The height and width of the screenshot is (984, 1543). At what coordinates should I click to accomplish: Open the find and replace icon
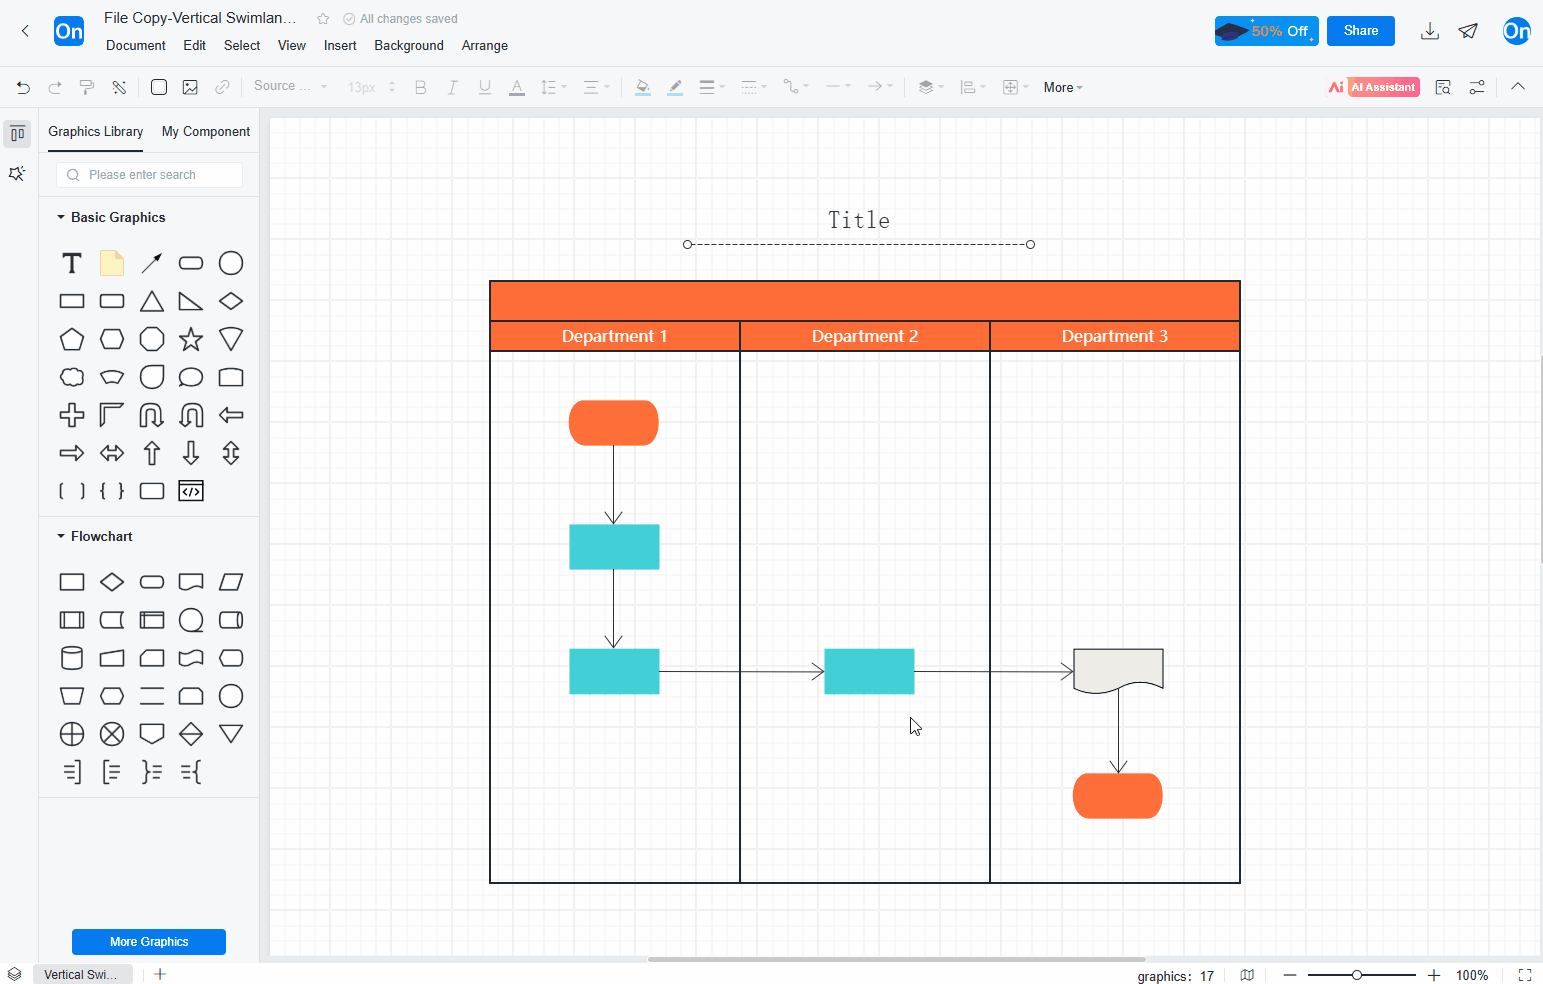coord(1443,88)
